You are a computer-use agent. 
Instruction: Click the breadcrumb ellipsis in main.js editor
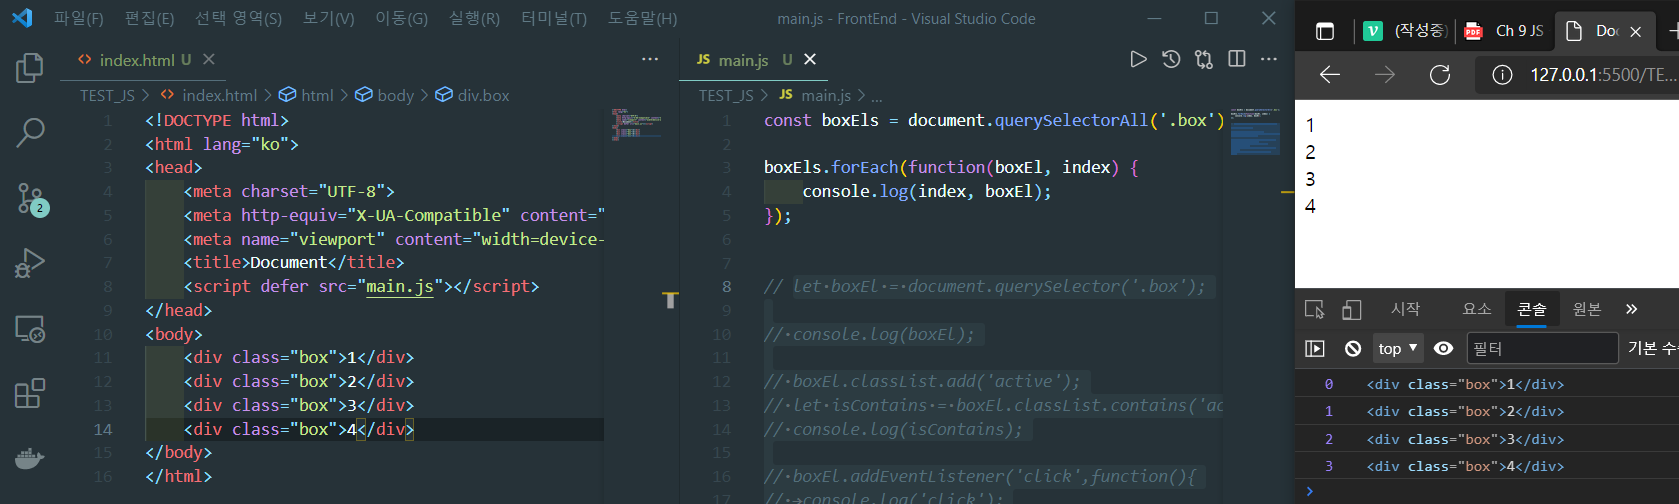pos(876,96)
